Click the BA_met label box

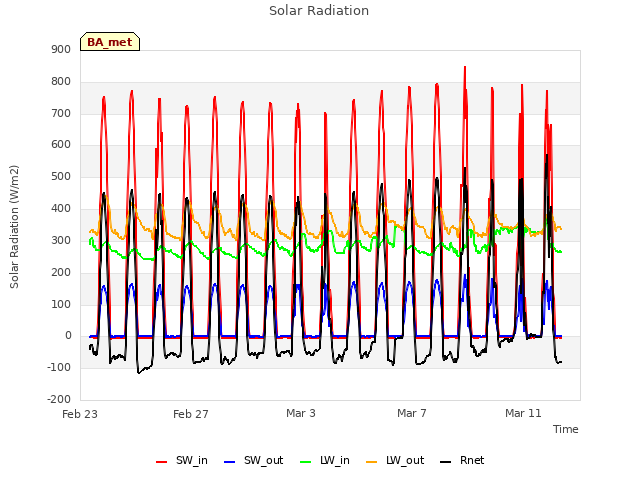pos(110,42)
